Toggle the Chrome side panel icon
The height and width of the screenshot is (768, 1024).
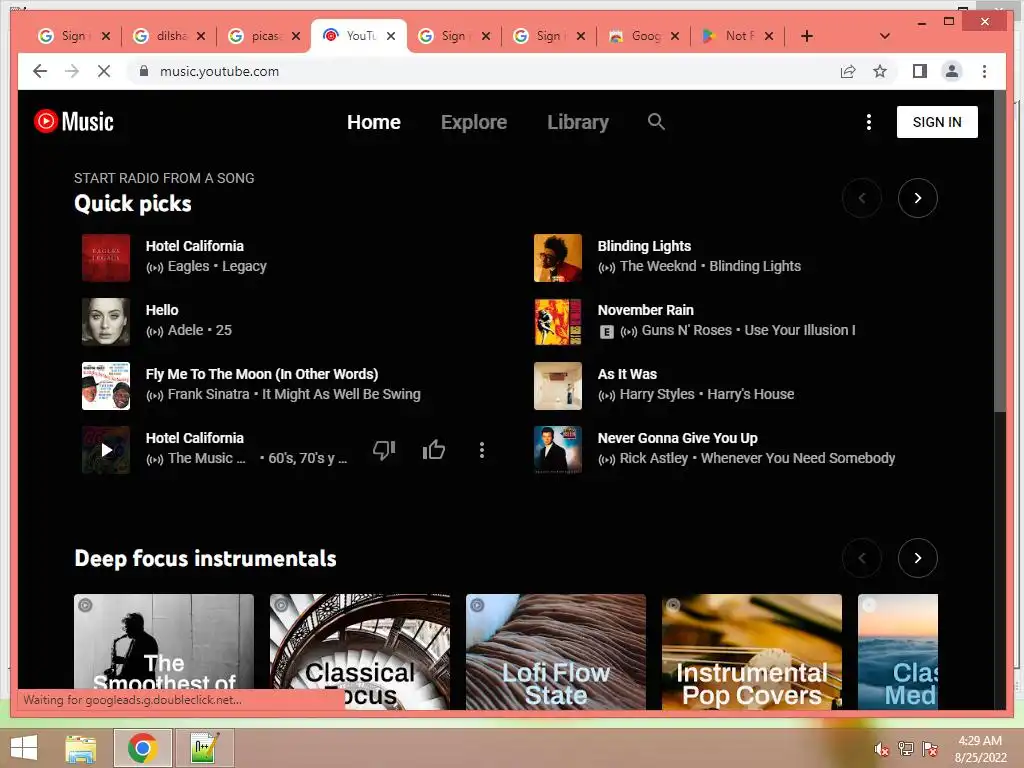click(920, 71)
